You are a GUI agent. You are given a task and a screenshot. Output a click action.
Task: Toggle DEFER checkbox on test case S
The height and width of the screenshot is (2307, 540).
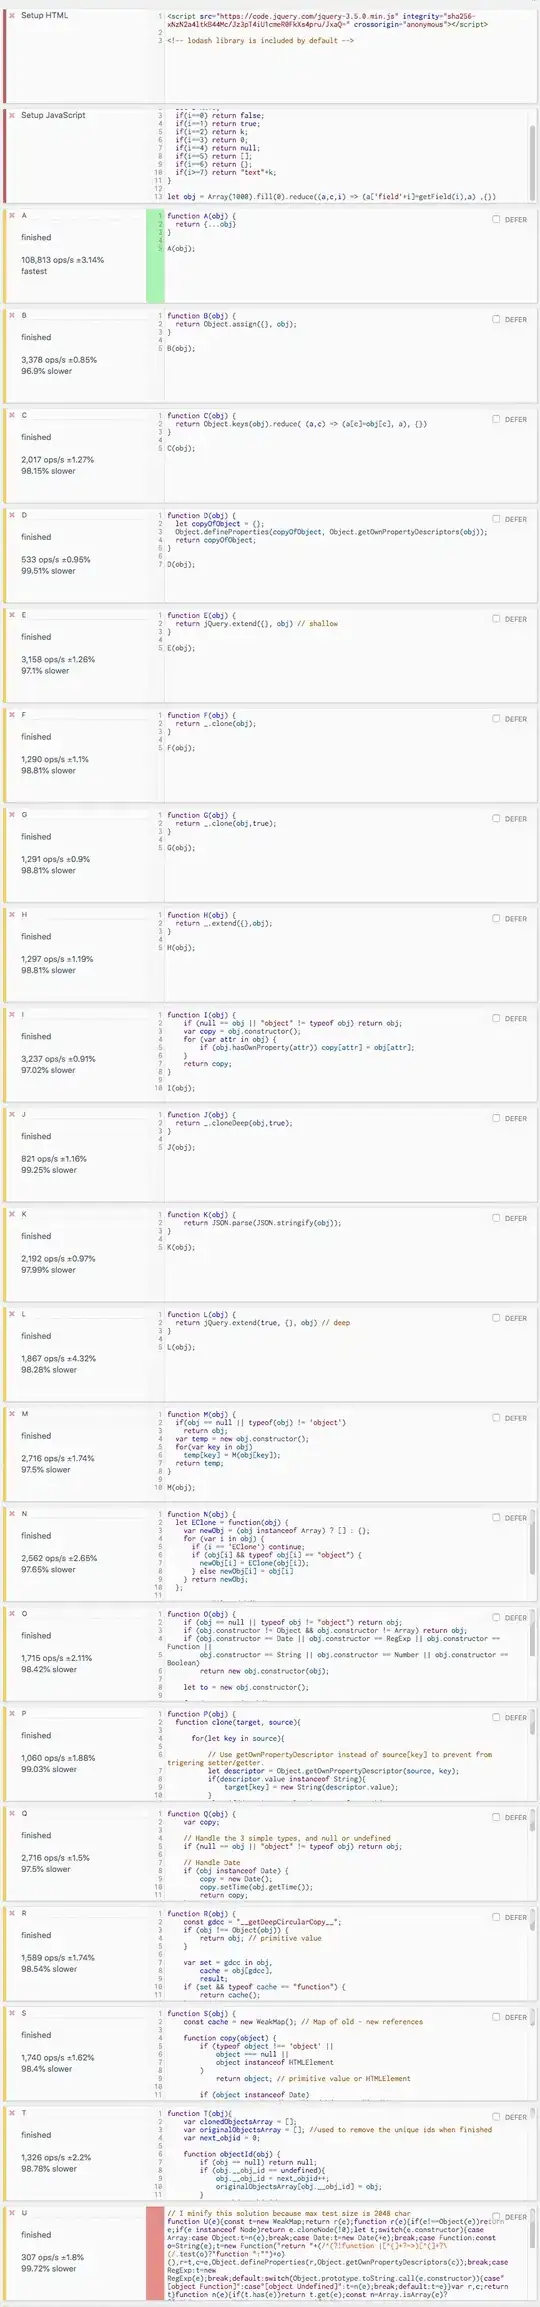click(496, 2017)
